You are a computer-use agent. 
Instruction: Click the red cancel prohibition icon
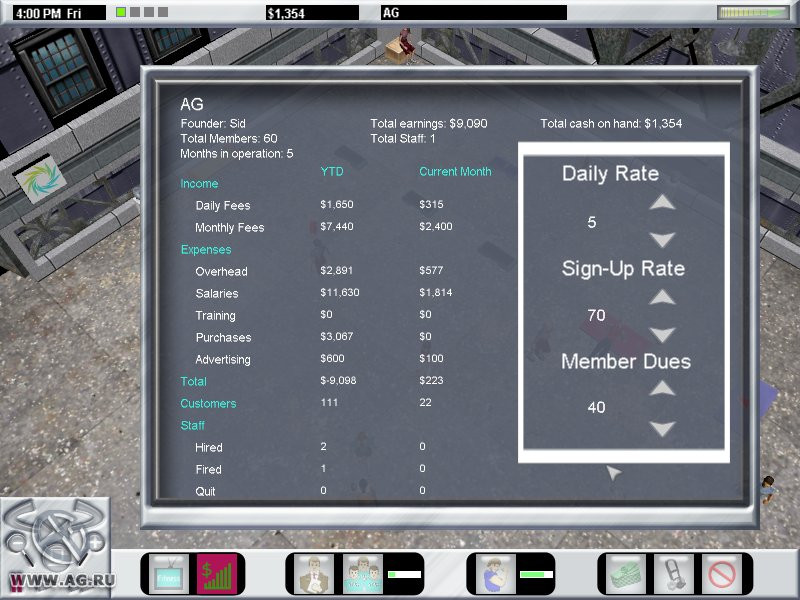(x=720, y=574)
